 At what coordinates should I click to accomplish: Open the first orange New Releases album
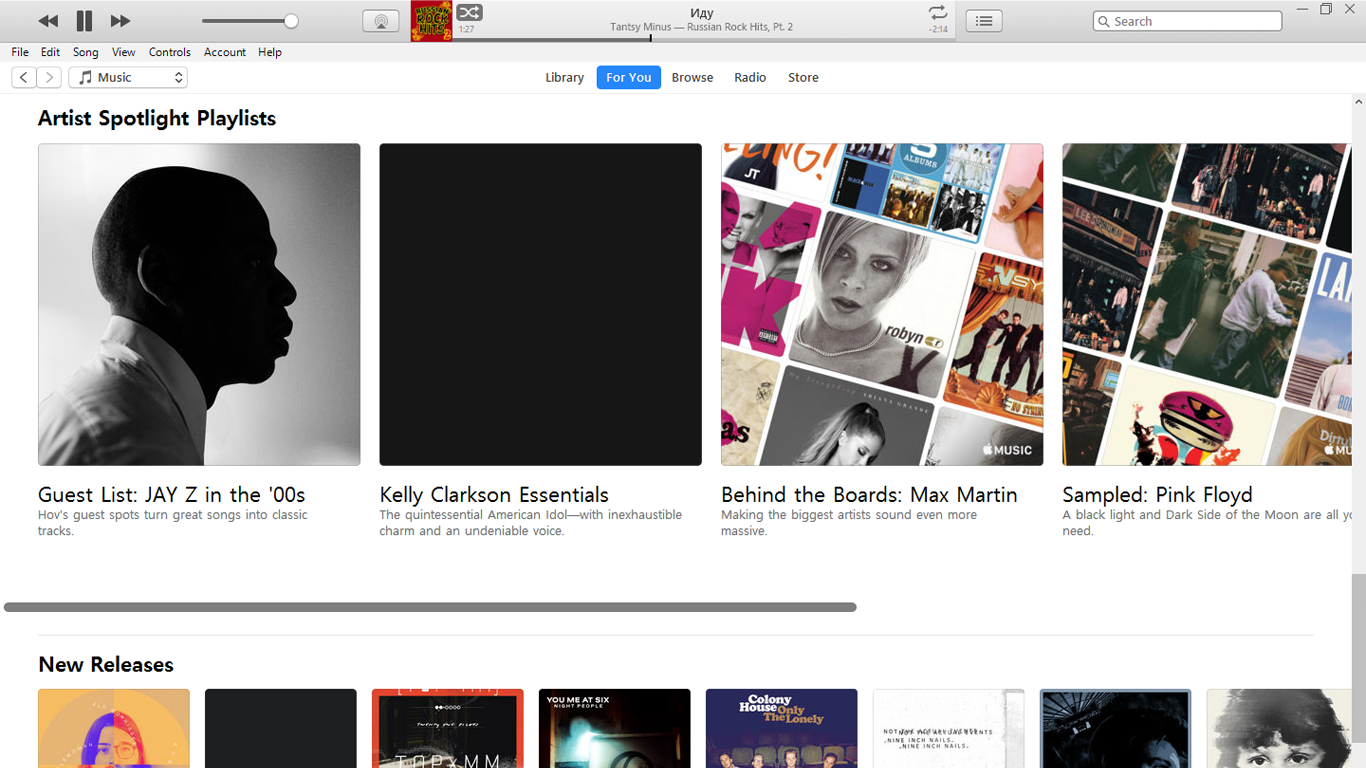click(x=114, y=728)
